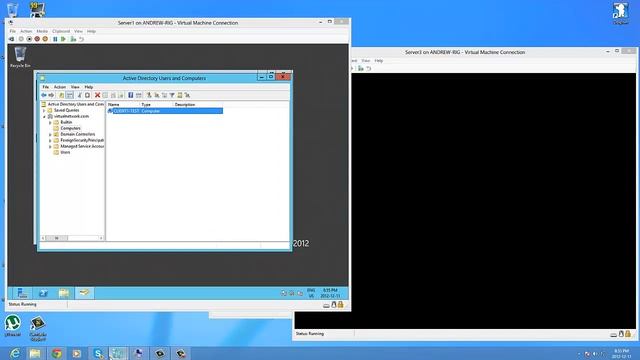Open the Help menu in Active Directory window
Image resolution: width=640 pixels, height=360 pixels.
(x=89, y=87)
